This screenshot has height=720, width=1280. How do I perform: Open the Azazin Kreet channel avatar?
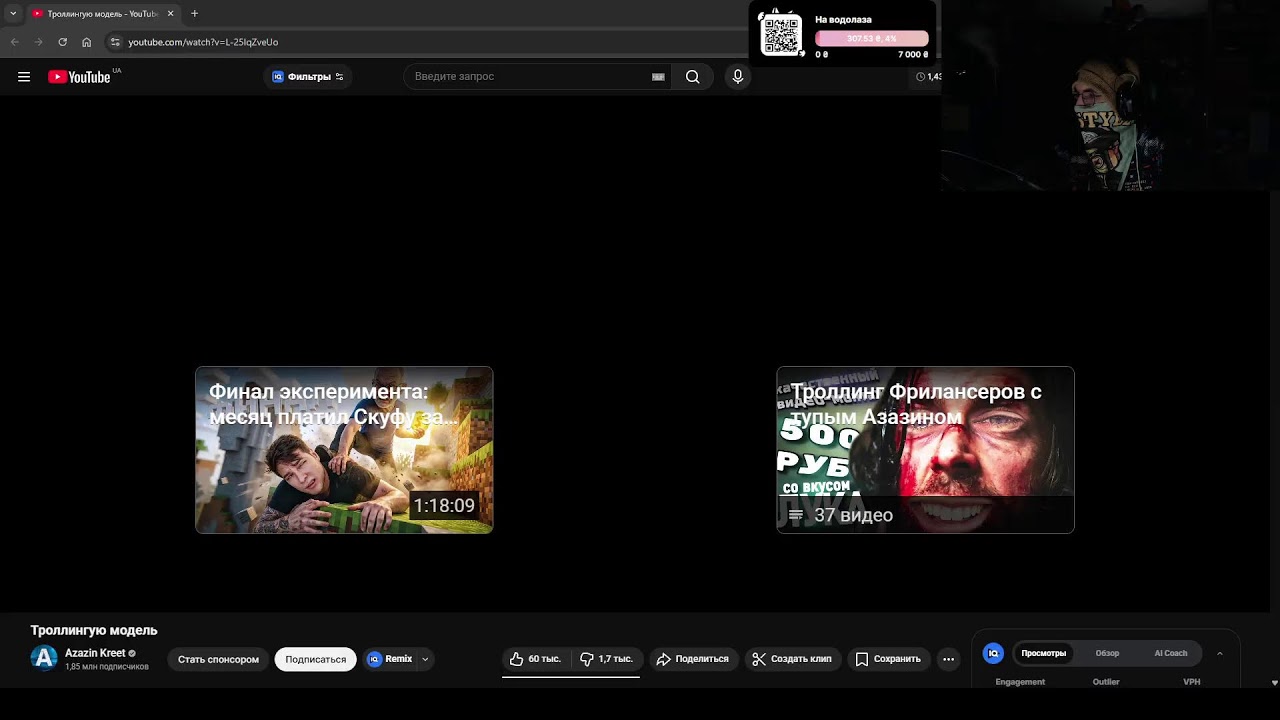(x=44, y=657)
